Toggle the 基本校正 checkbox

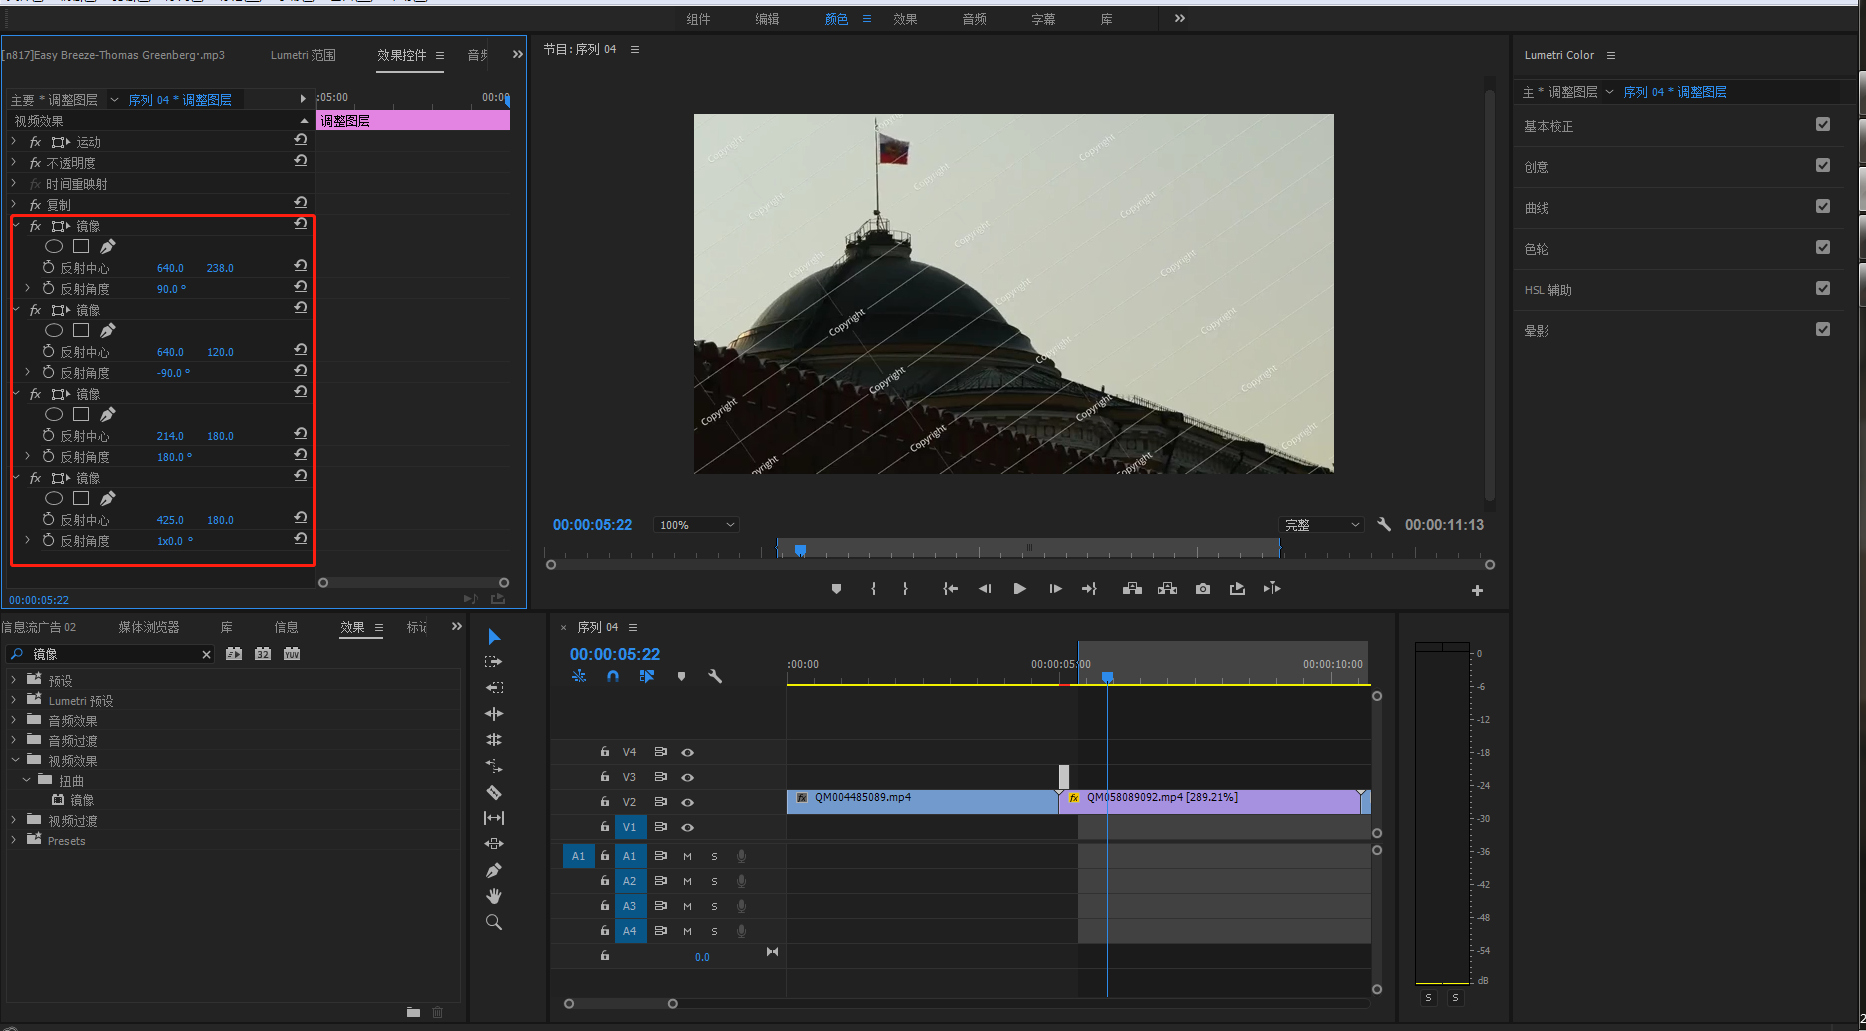pos(1823,125)
